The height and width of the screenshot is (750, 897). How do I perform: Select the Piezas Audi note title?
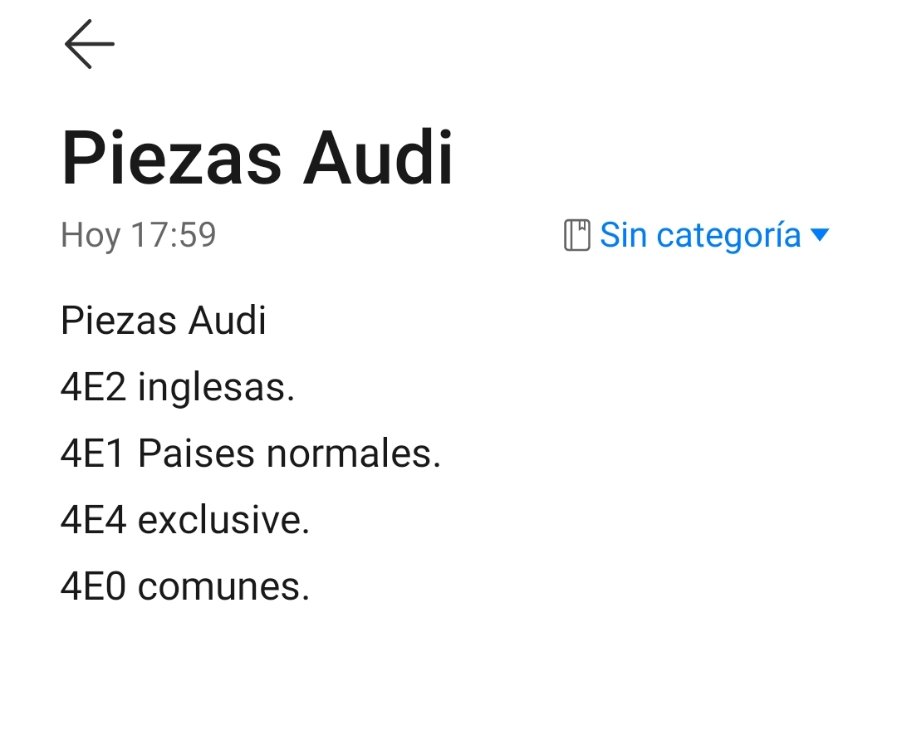point(257,158)
